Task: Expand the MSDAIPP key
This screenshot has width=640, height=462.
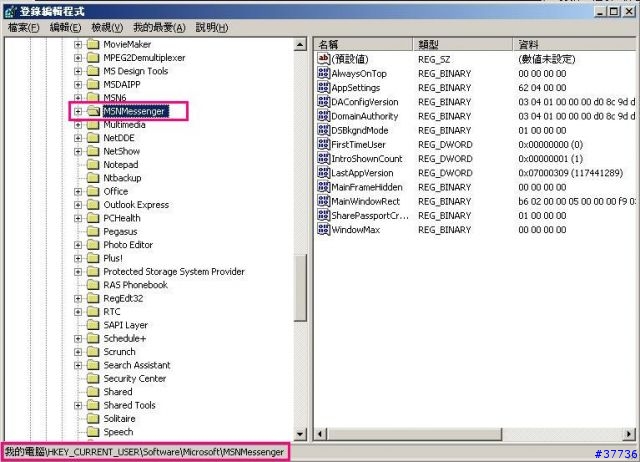Action: [78, 84]
